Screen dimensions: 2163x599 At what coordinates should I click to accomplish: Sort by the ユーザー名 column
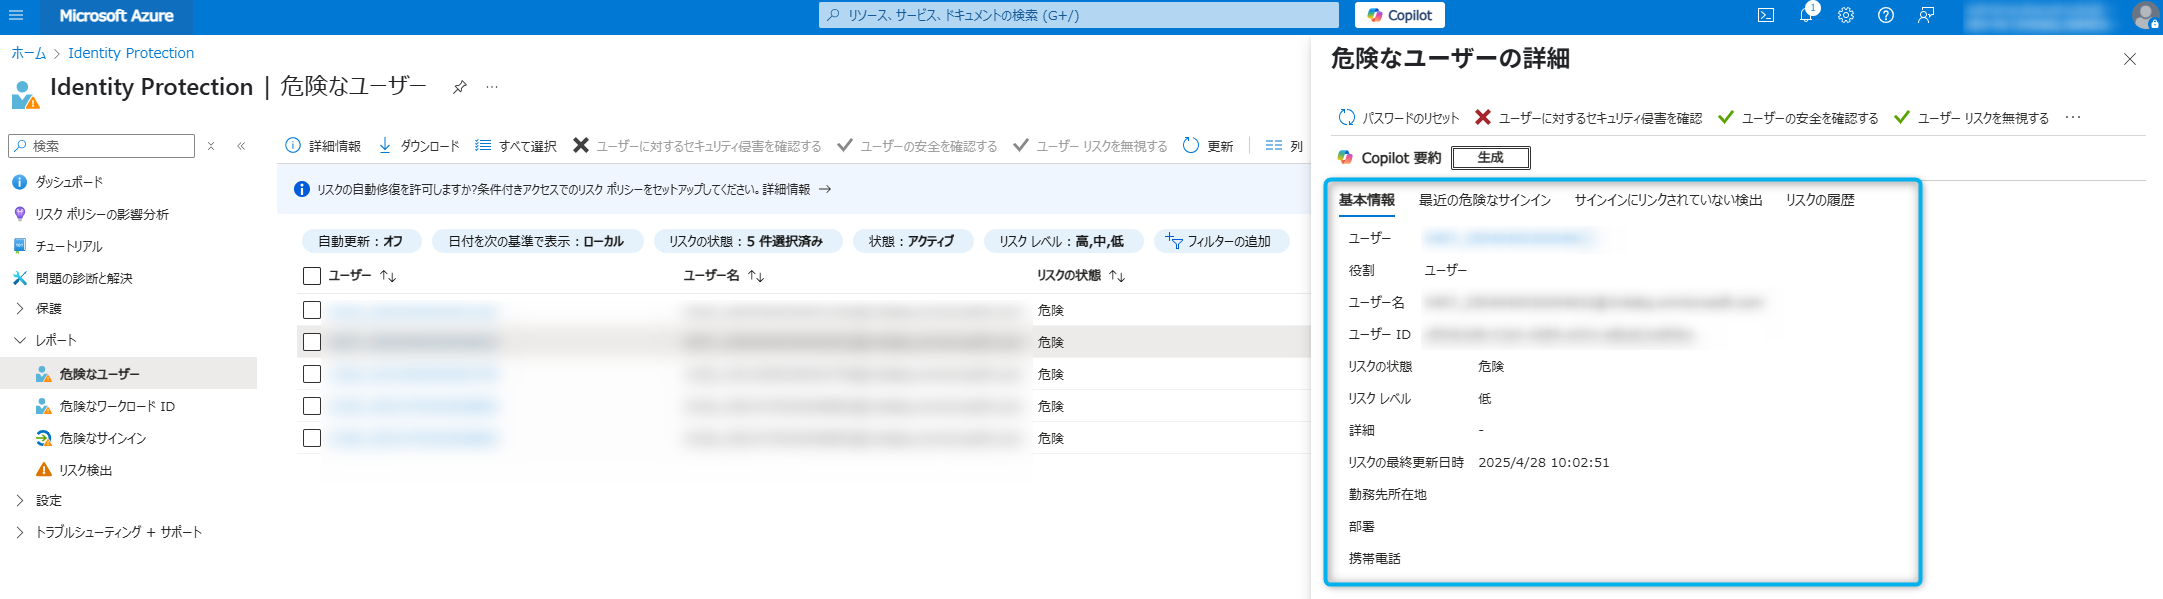[724, 276]
